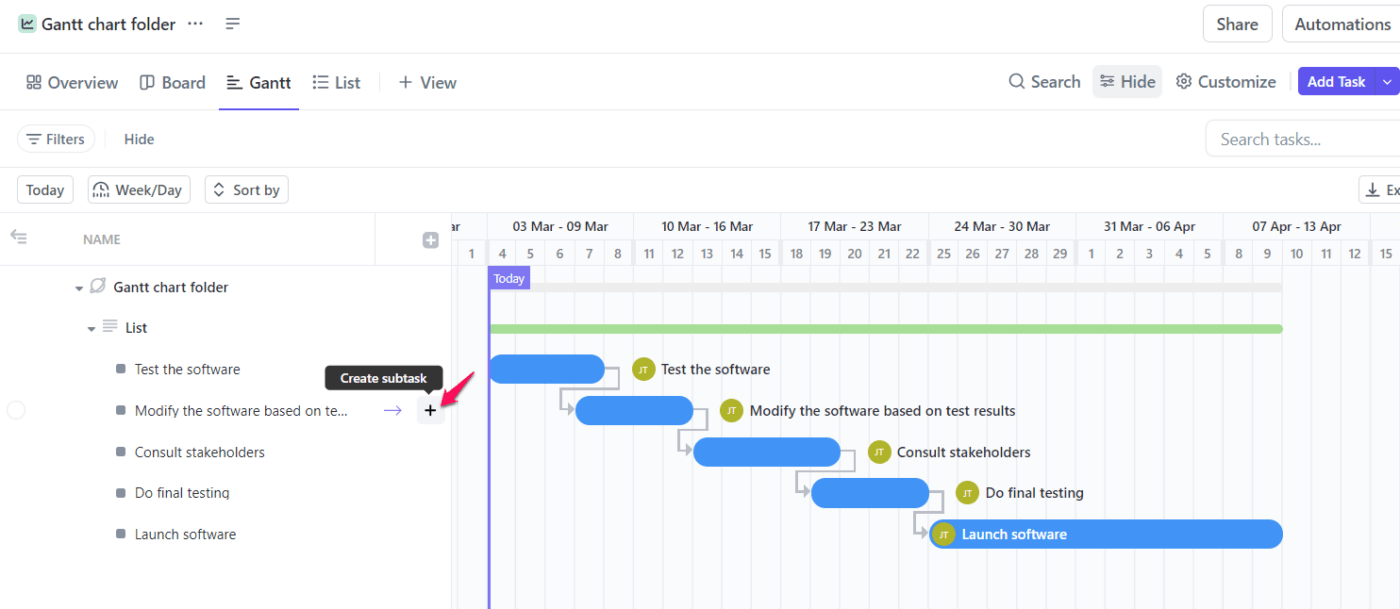Click status square of Launch software
The width and height of the screenshot is (1400, 609).
[121, 534]
